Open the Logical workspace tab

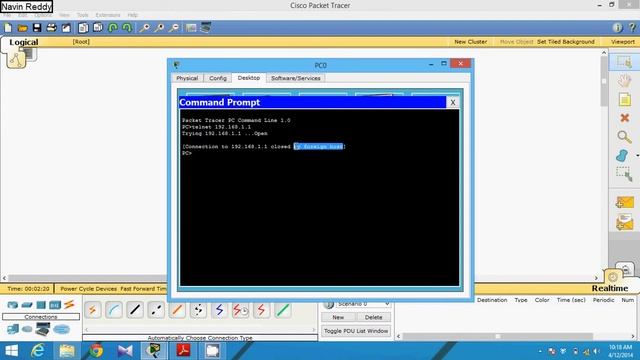click(24, 42)
